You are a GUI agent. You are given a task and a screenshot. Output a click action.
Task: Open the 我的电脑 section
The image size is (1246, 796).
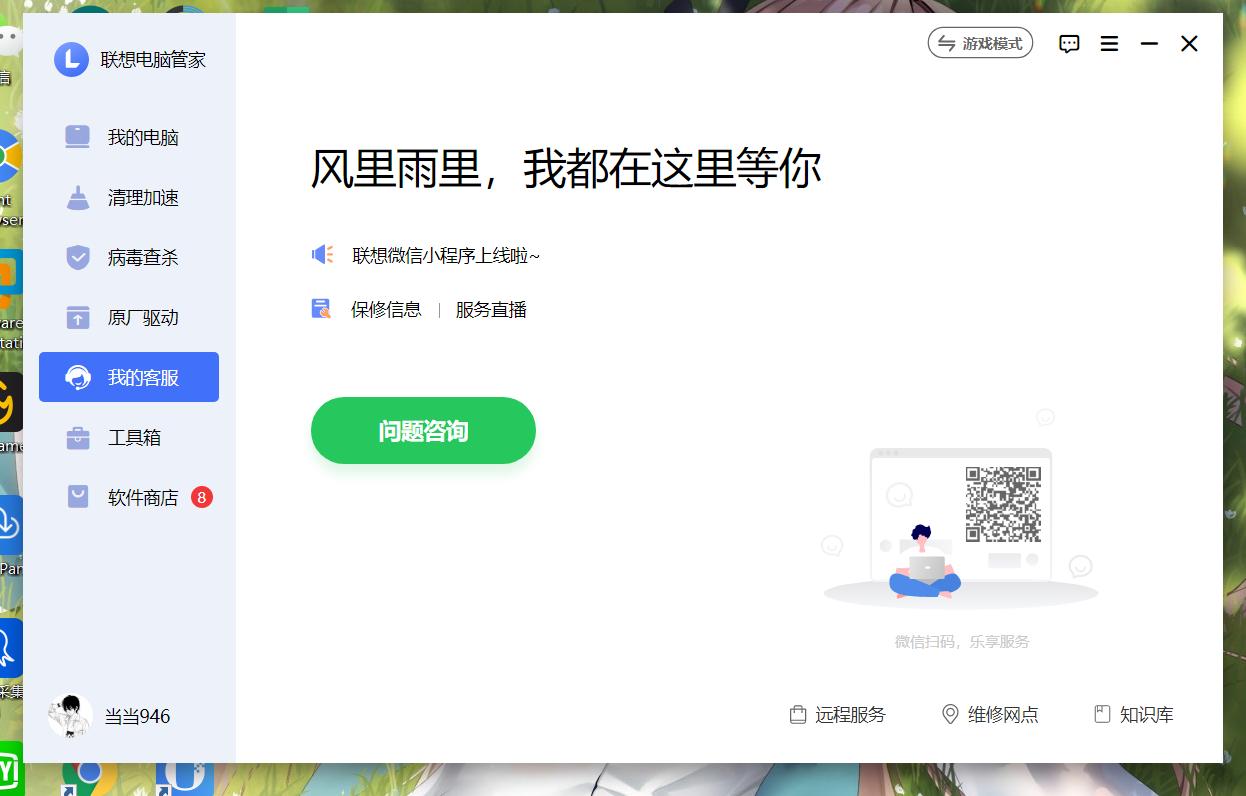(x=128, y=137)
